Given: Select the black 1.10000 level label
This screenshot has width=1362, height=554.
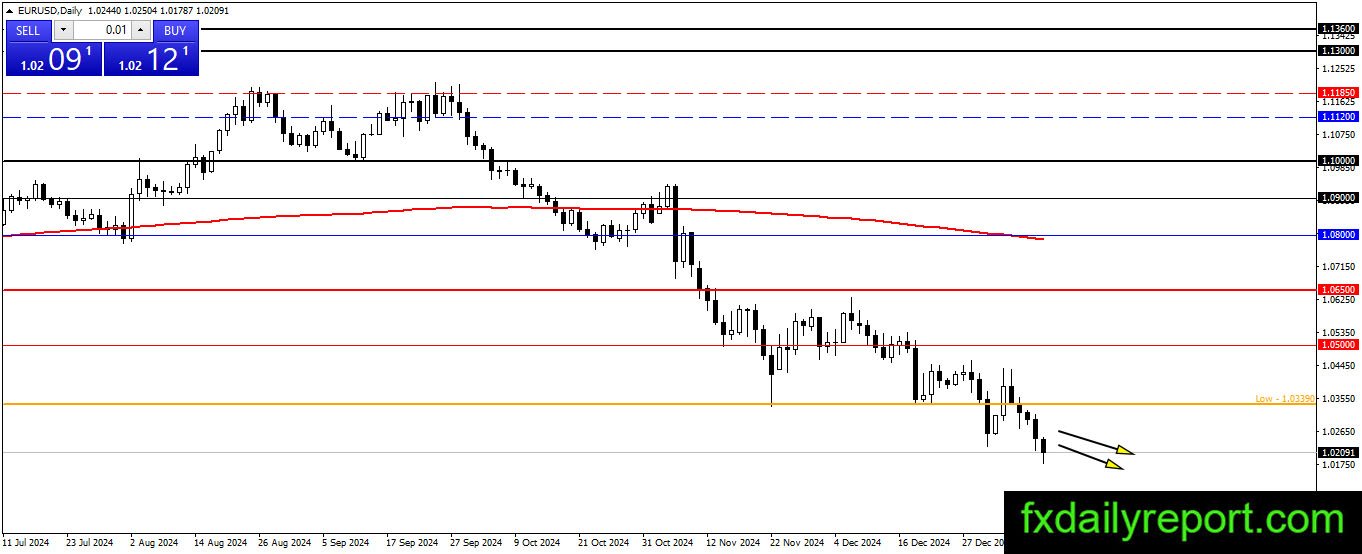Looking at the screenshot, I should pyautogui.click(x=1338, y=160).
